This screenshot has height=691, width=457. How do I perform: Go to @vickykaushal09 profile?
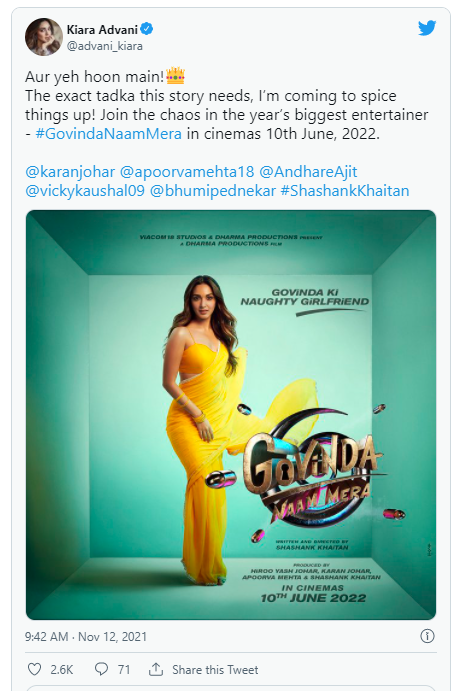[85, 190]
